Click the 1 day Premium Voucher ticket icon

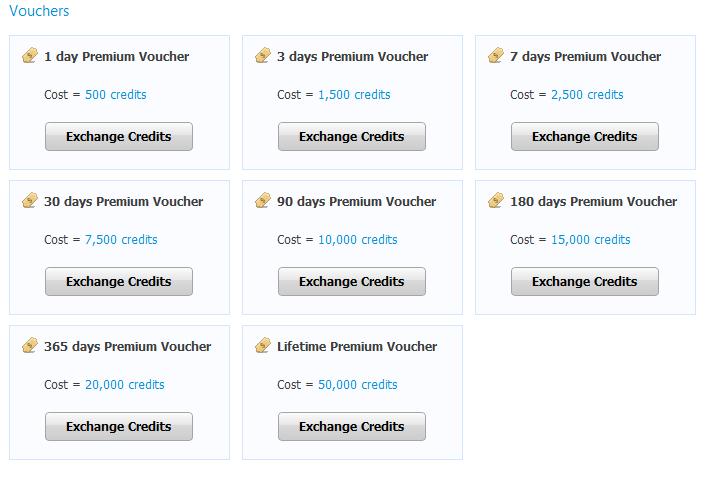tap(30, 56)
